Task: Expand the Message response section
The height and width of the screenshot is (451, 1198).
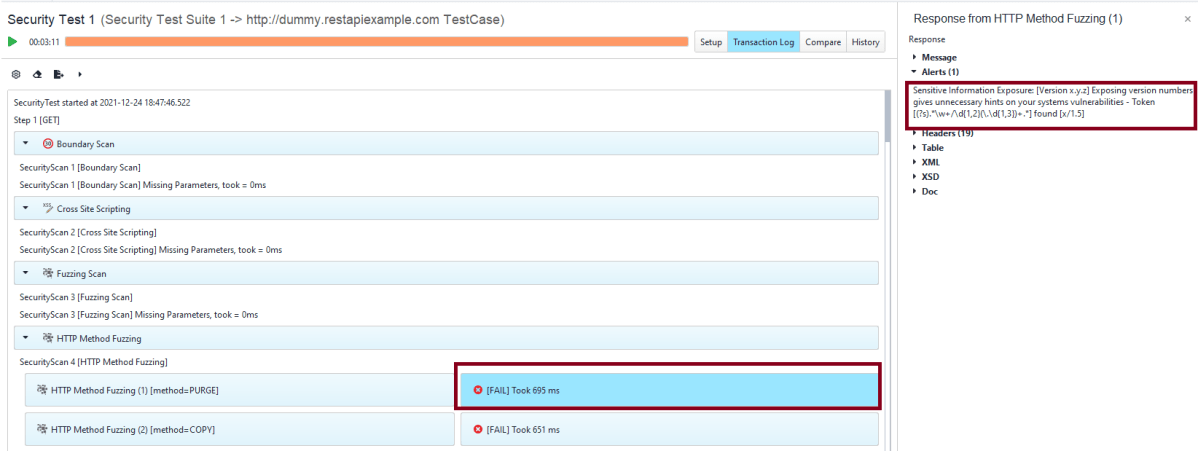Action: point(914,58)
